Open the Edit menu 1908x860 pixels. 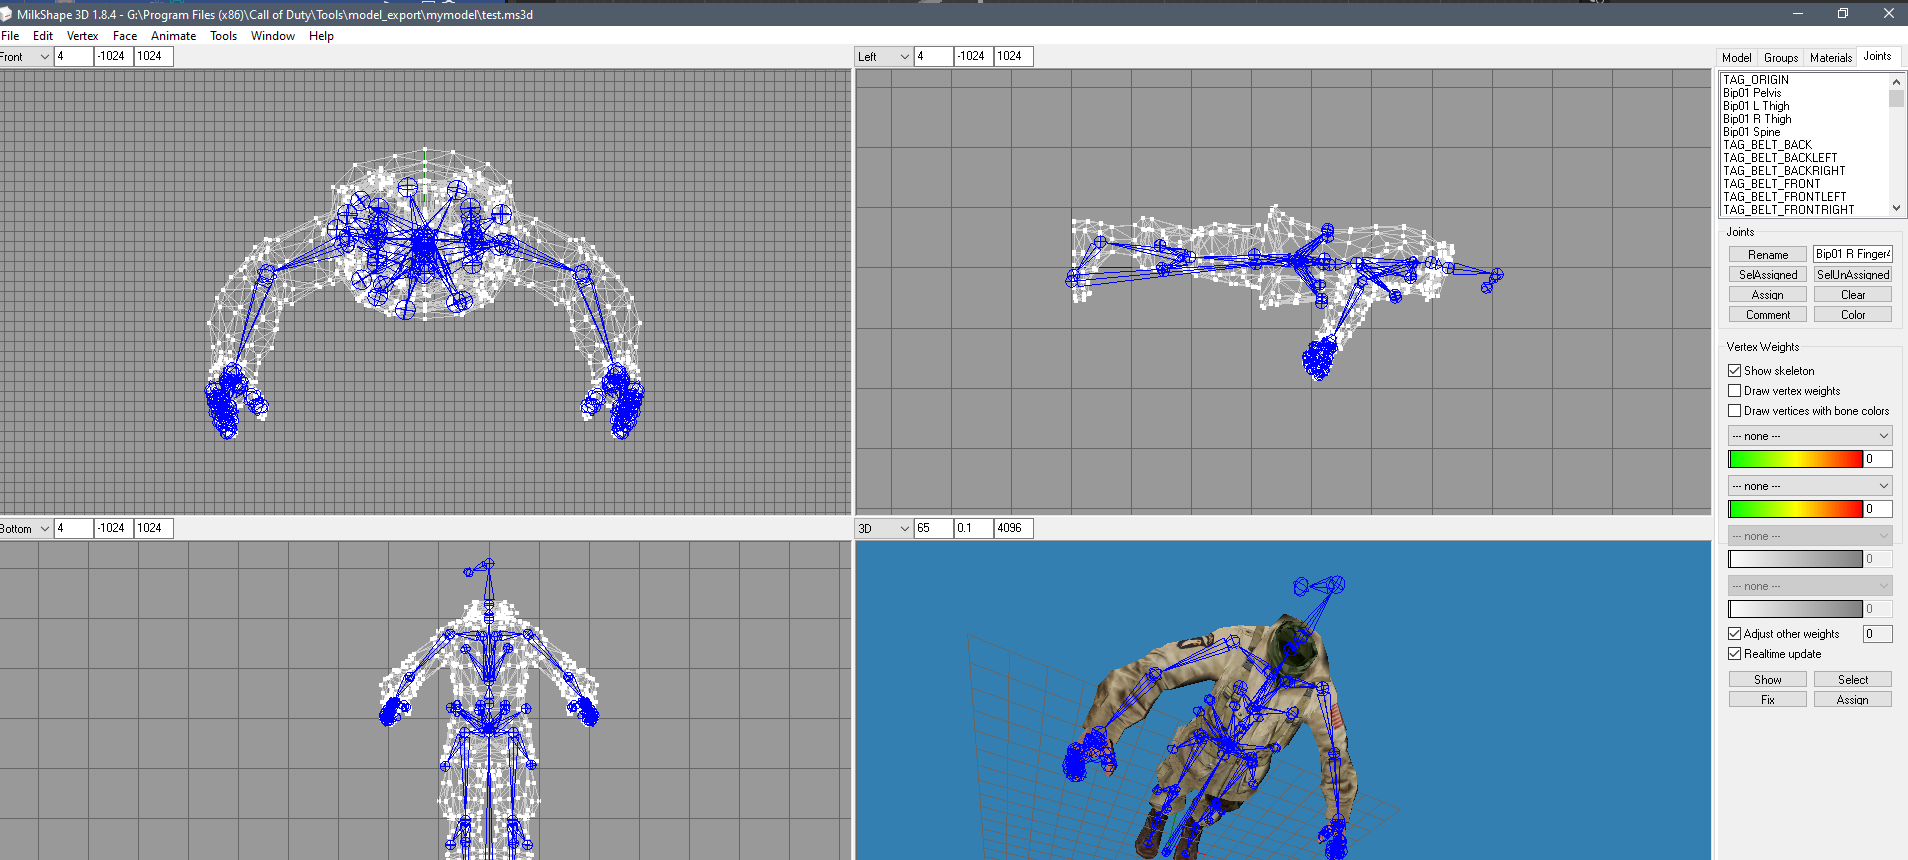(43, 36)
